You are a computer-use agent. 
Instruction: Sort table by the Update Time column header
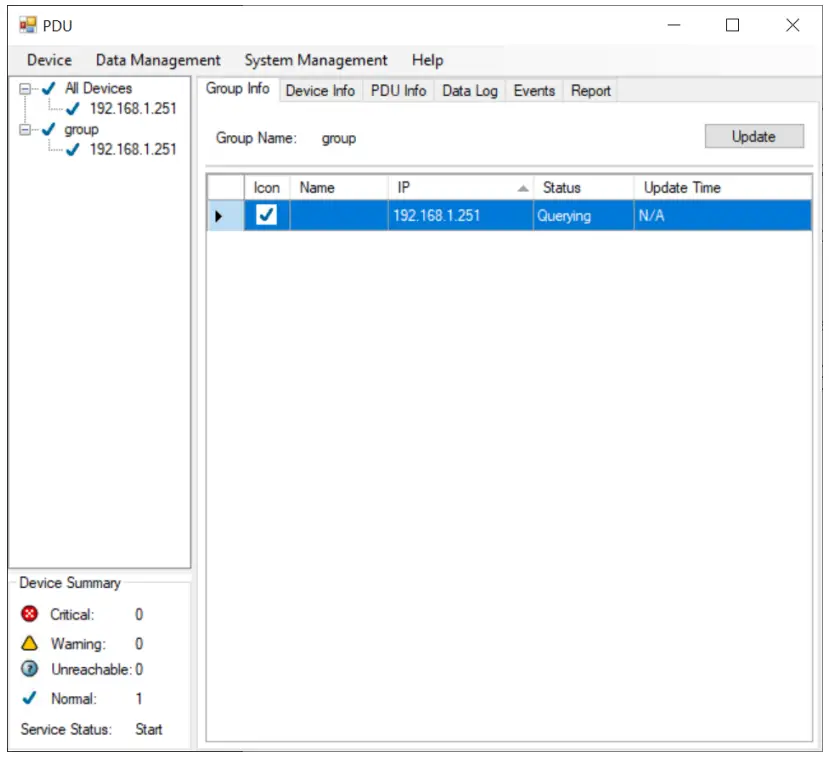pyautogui.click(x=722, y=188)
